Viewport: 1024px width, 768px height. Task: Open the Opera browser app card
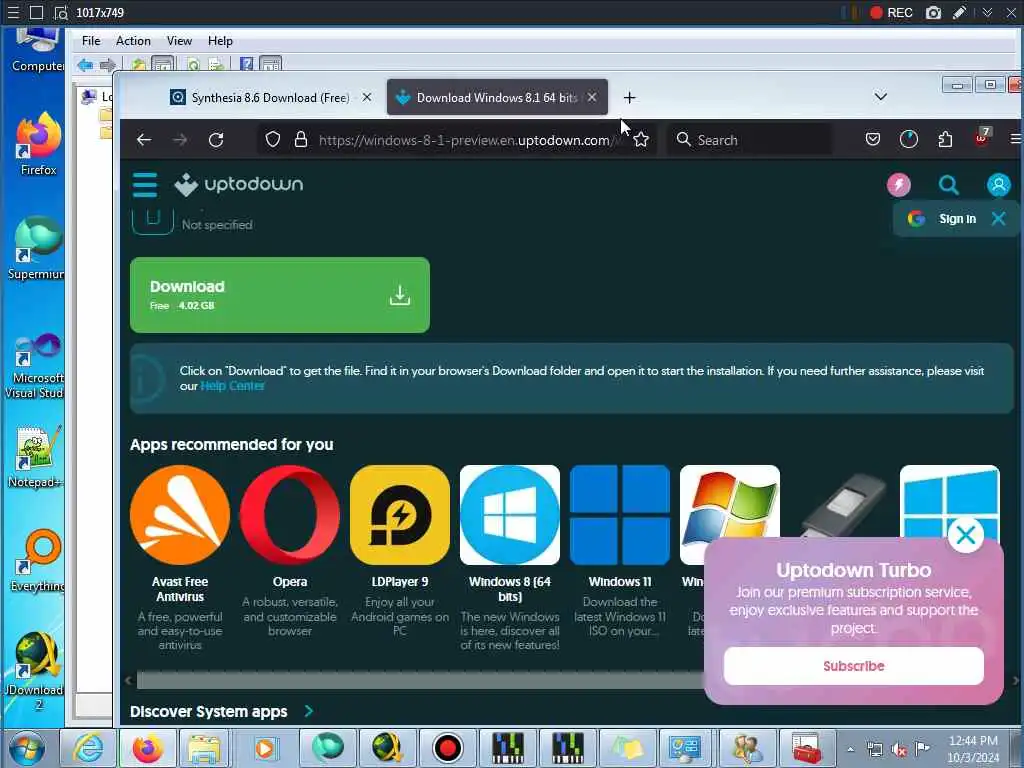[289, 551]
